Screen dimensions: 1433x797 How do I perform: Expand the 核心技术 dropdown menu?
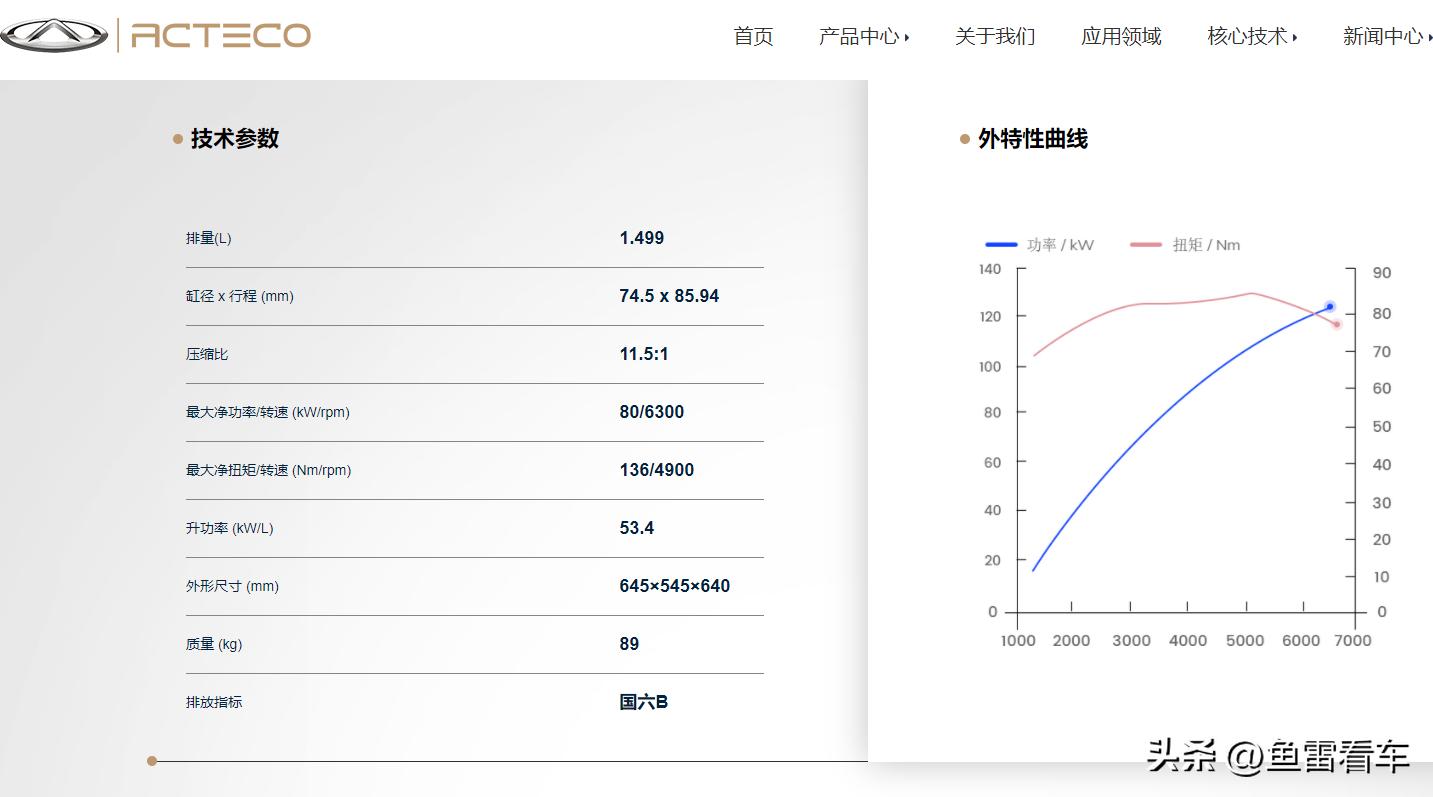point(1248,36)
